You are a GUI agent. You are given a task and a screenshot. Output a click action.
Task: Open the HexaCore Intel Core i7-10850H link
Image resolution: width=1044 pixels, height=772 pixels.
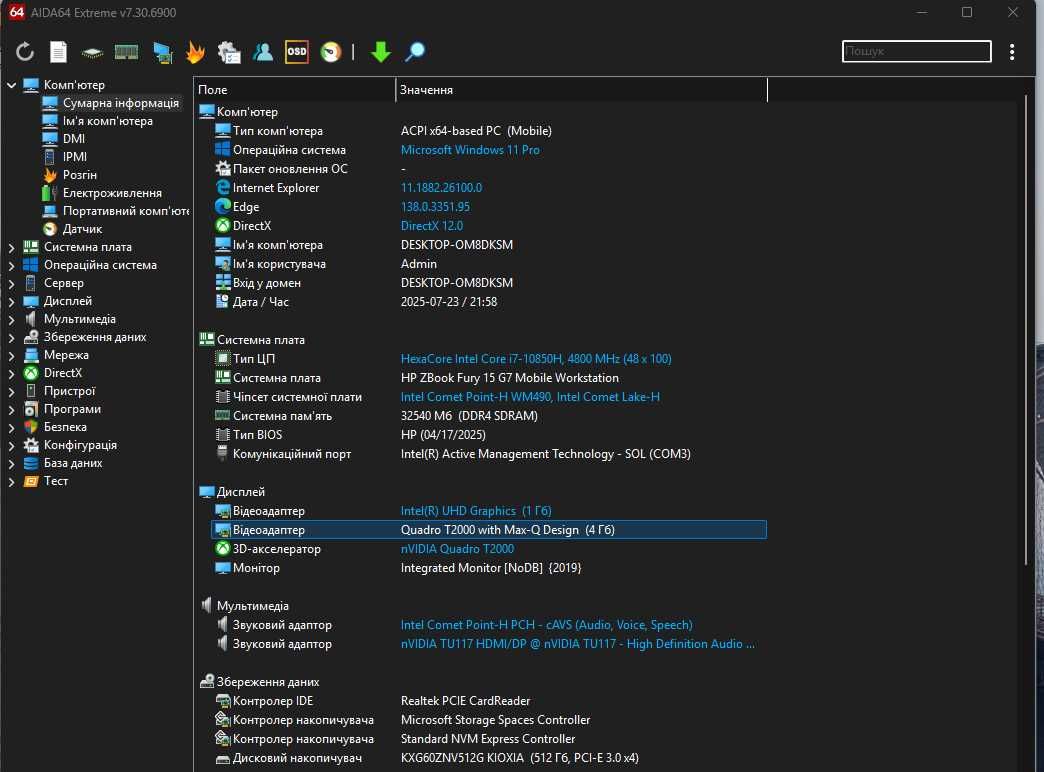click(536, 358)
